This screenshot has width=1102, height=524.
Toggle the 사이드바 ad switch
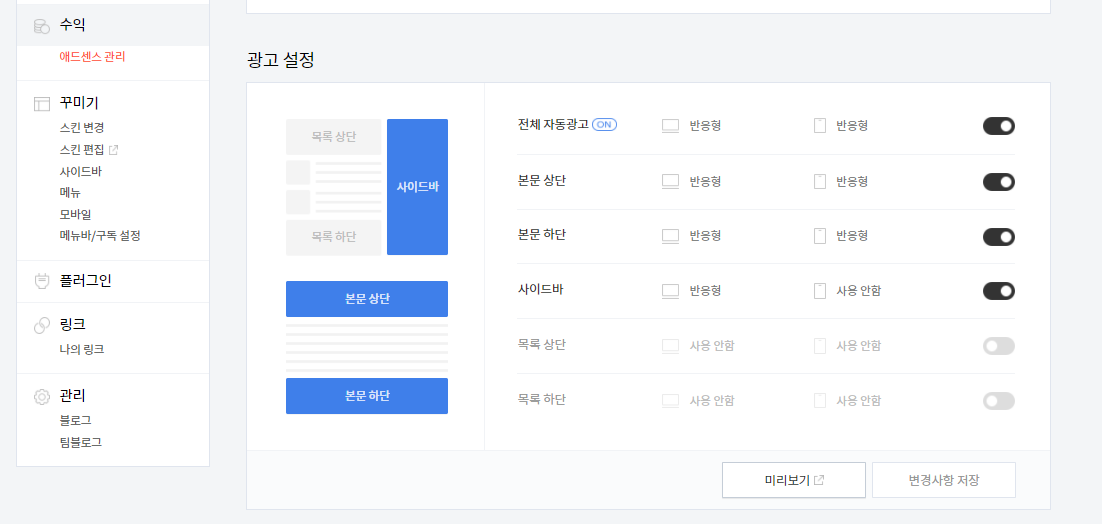pyautogui.click(x=999, y=291)
